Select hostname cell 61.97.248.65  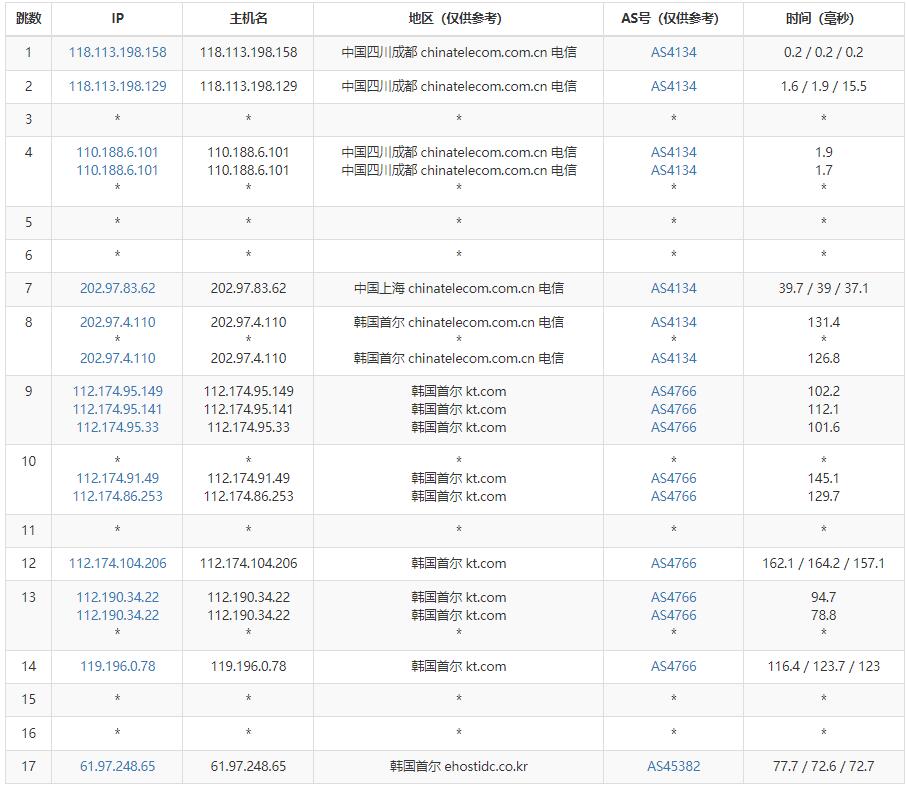point(248,766)
